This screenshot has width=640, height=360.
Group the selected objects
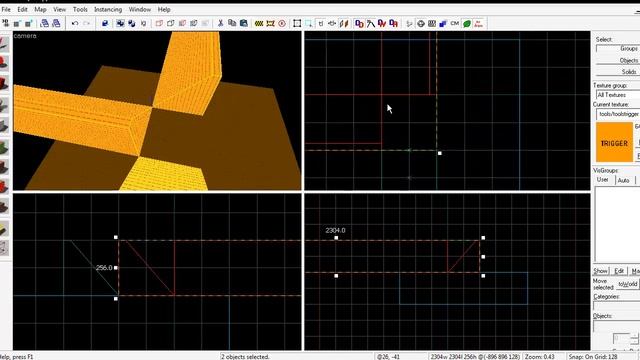120,23
